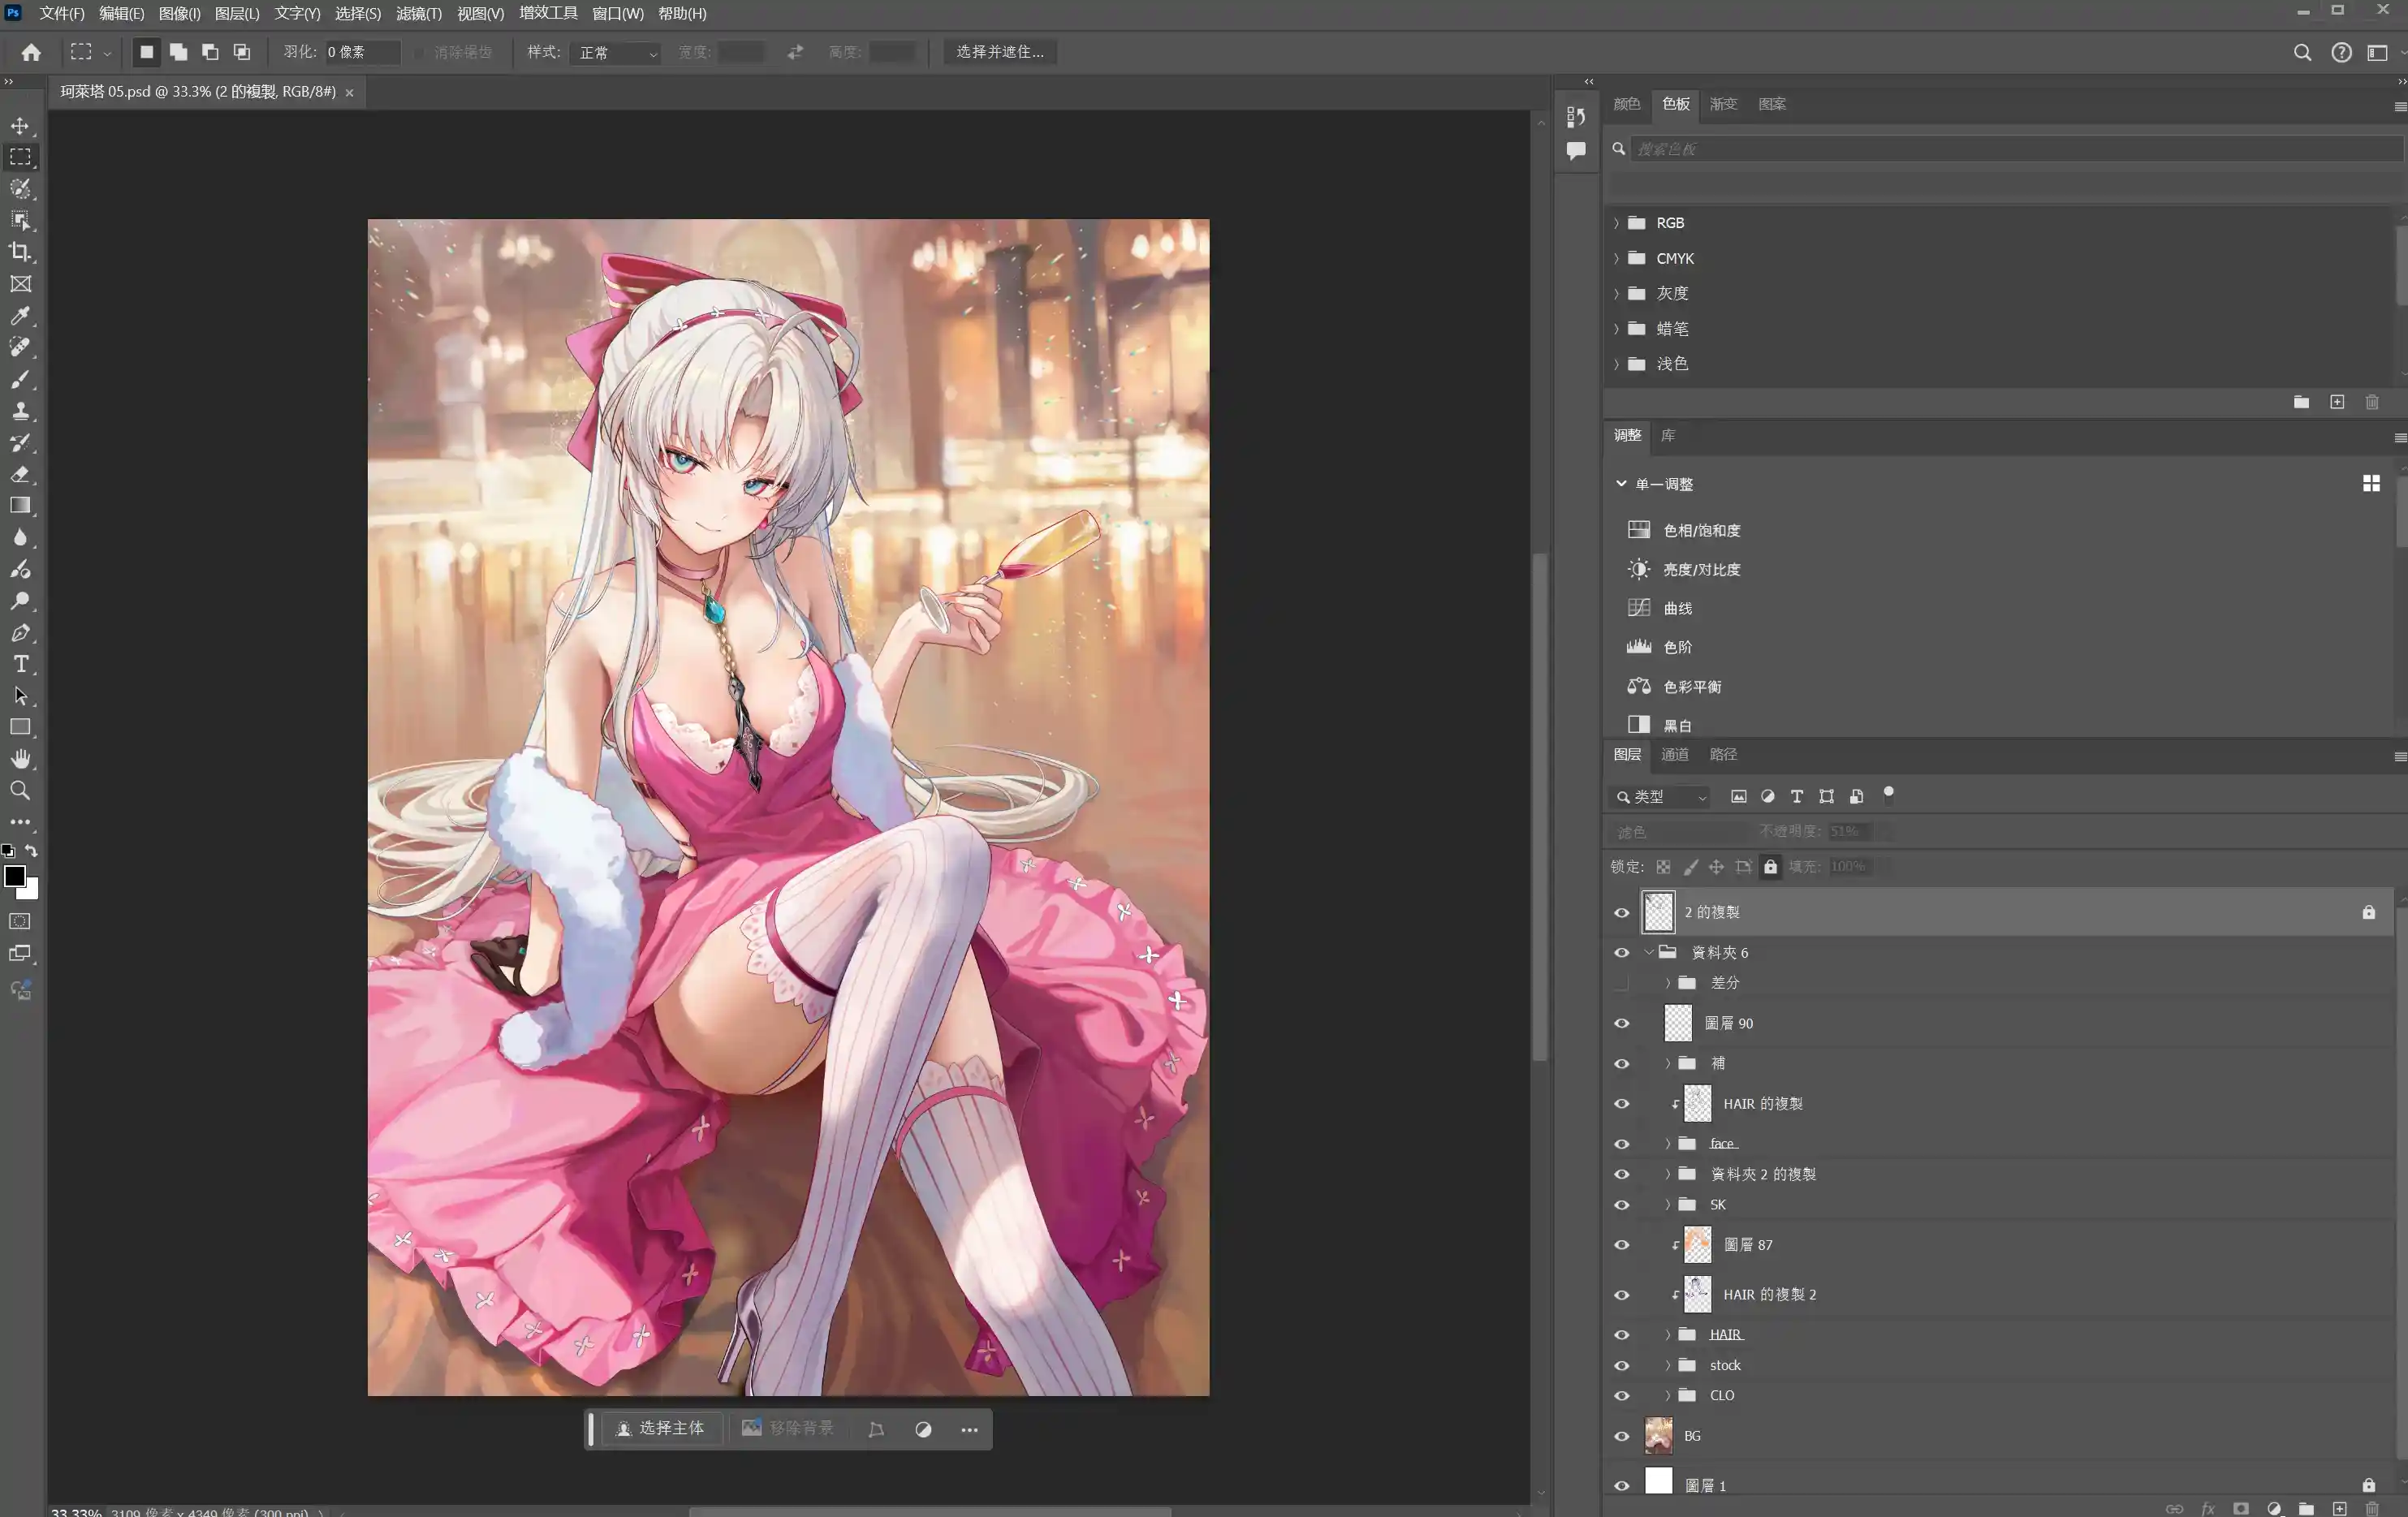Expand the CMYK swatch folder
This screenshot has width=2408, height=1517.
(1616, 258)
